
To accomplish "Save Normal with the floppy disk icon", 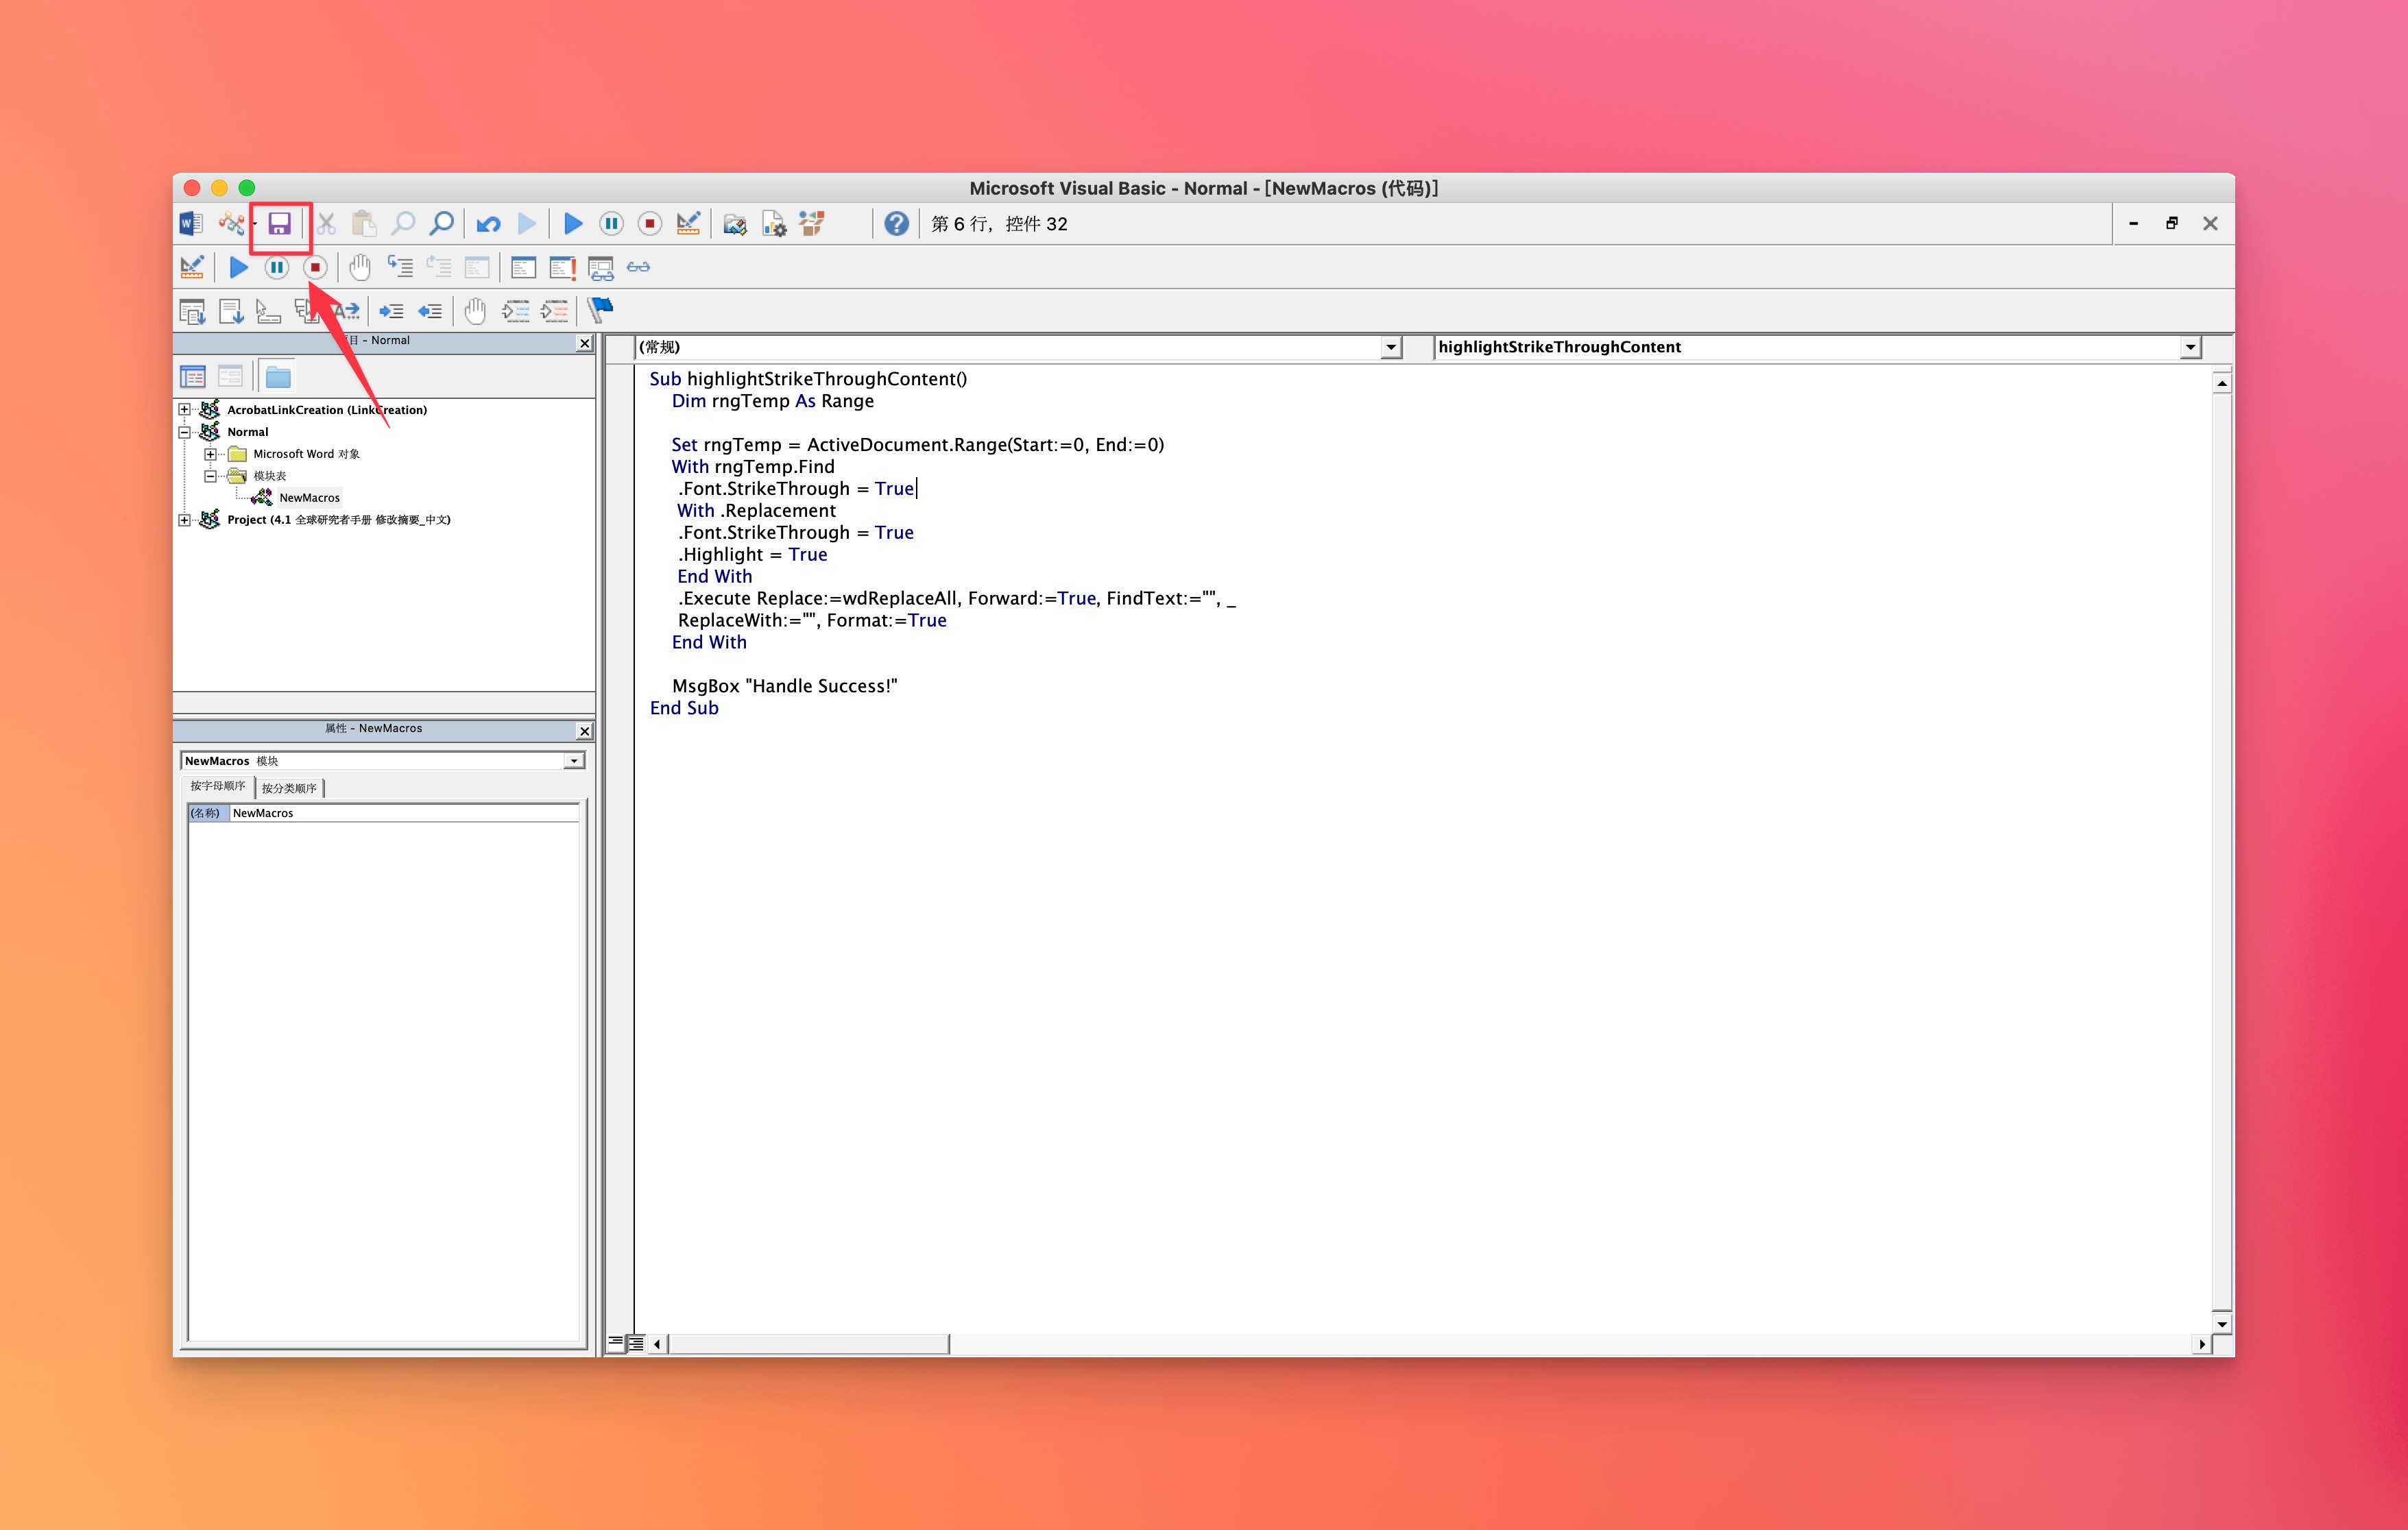I will (280, 223).
